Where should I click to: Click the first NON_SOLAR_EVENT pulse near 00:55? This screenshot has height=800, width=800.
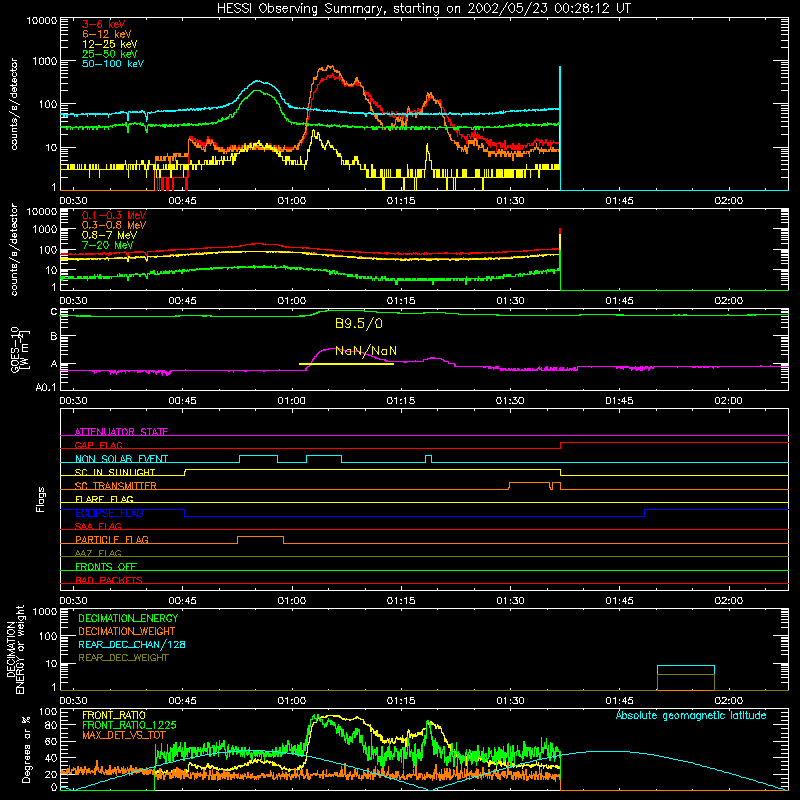click(x=259, y=459)
